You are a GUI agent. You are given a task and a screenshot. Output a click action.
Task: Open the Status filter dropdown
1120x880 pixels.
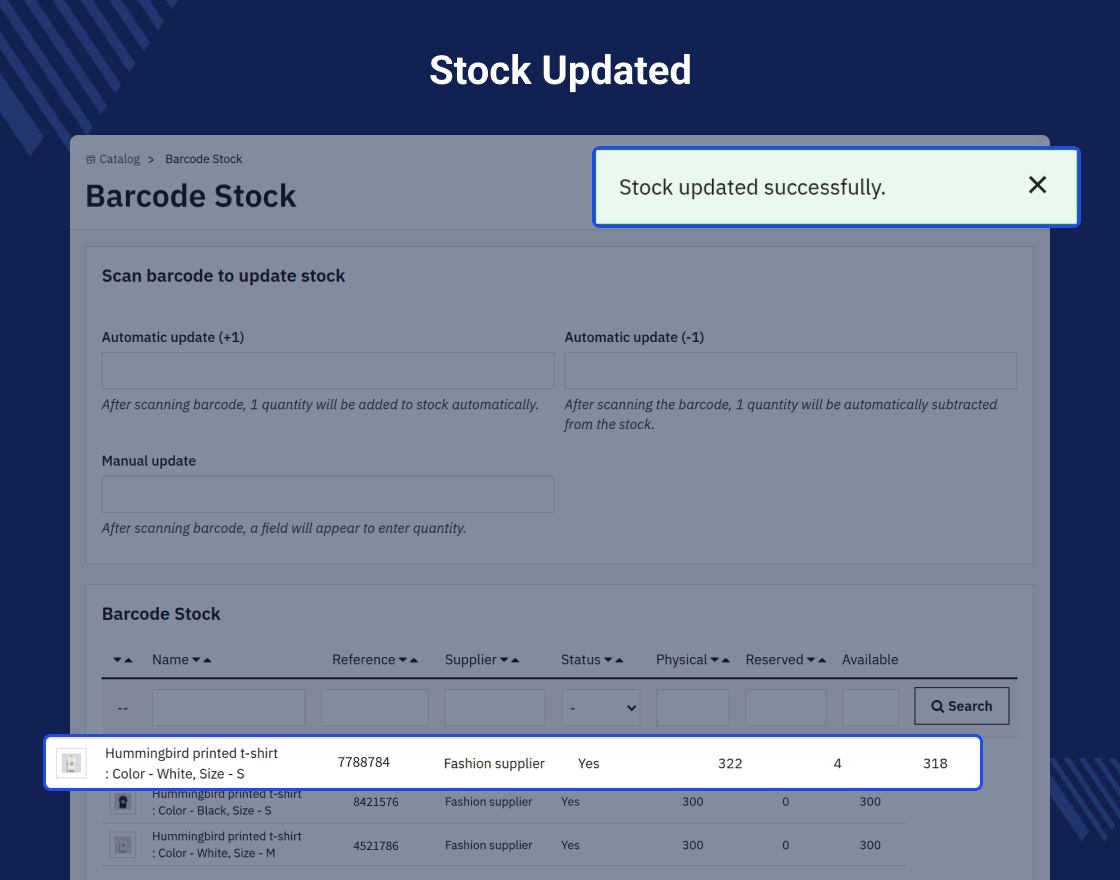coord(601,708)
